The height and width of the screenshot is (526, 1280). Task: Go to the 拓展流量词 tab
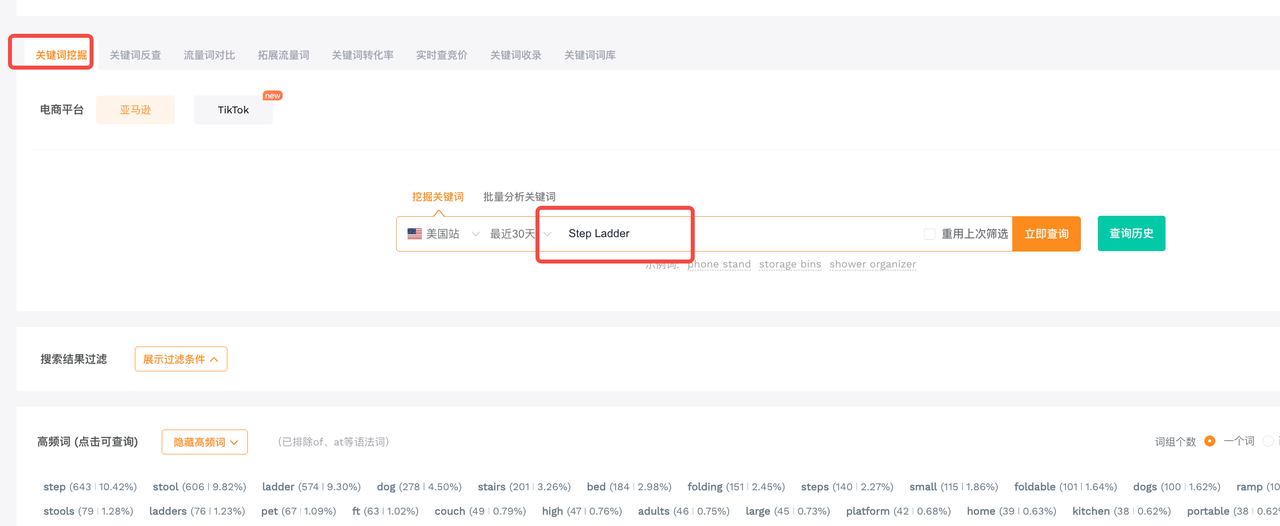pos(283,55)
